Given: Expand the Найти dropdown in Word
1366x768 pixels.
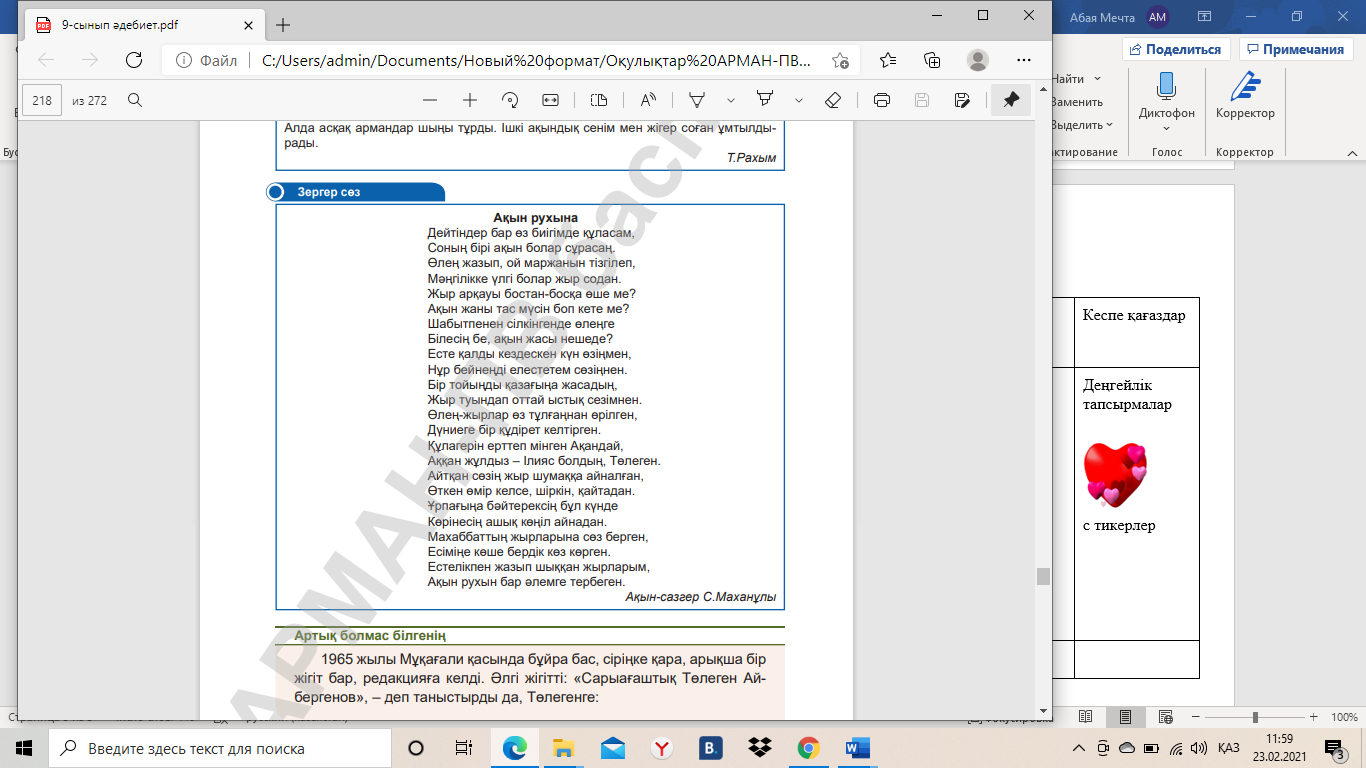Looking at the screenshot, I should pos(1098,79).
